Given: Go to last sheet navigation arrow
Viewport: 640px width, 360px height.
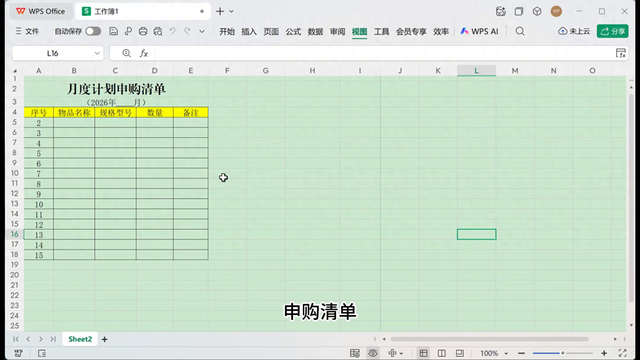Looking at the screenshot, I should pos(53,339).
